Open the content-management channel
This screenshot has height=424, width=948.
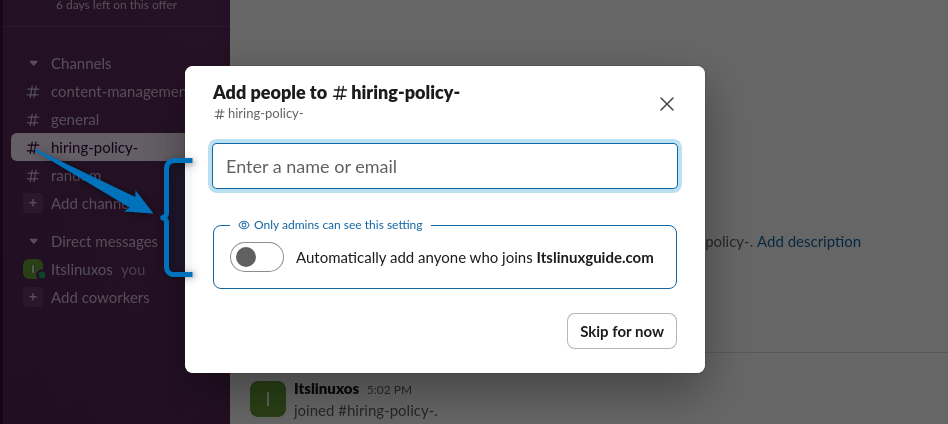[117, 92]
